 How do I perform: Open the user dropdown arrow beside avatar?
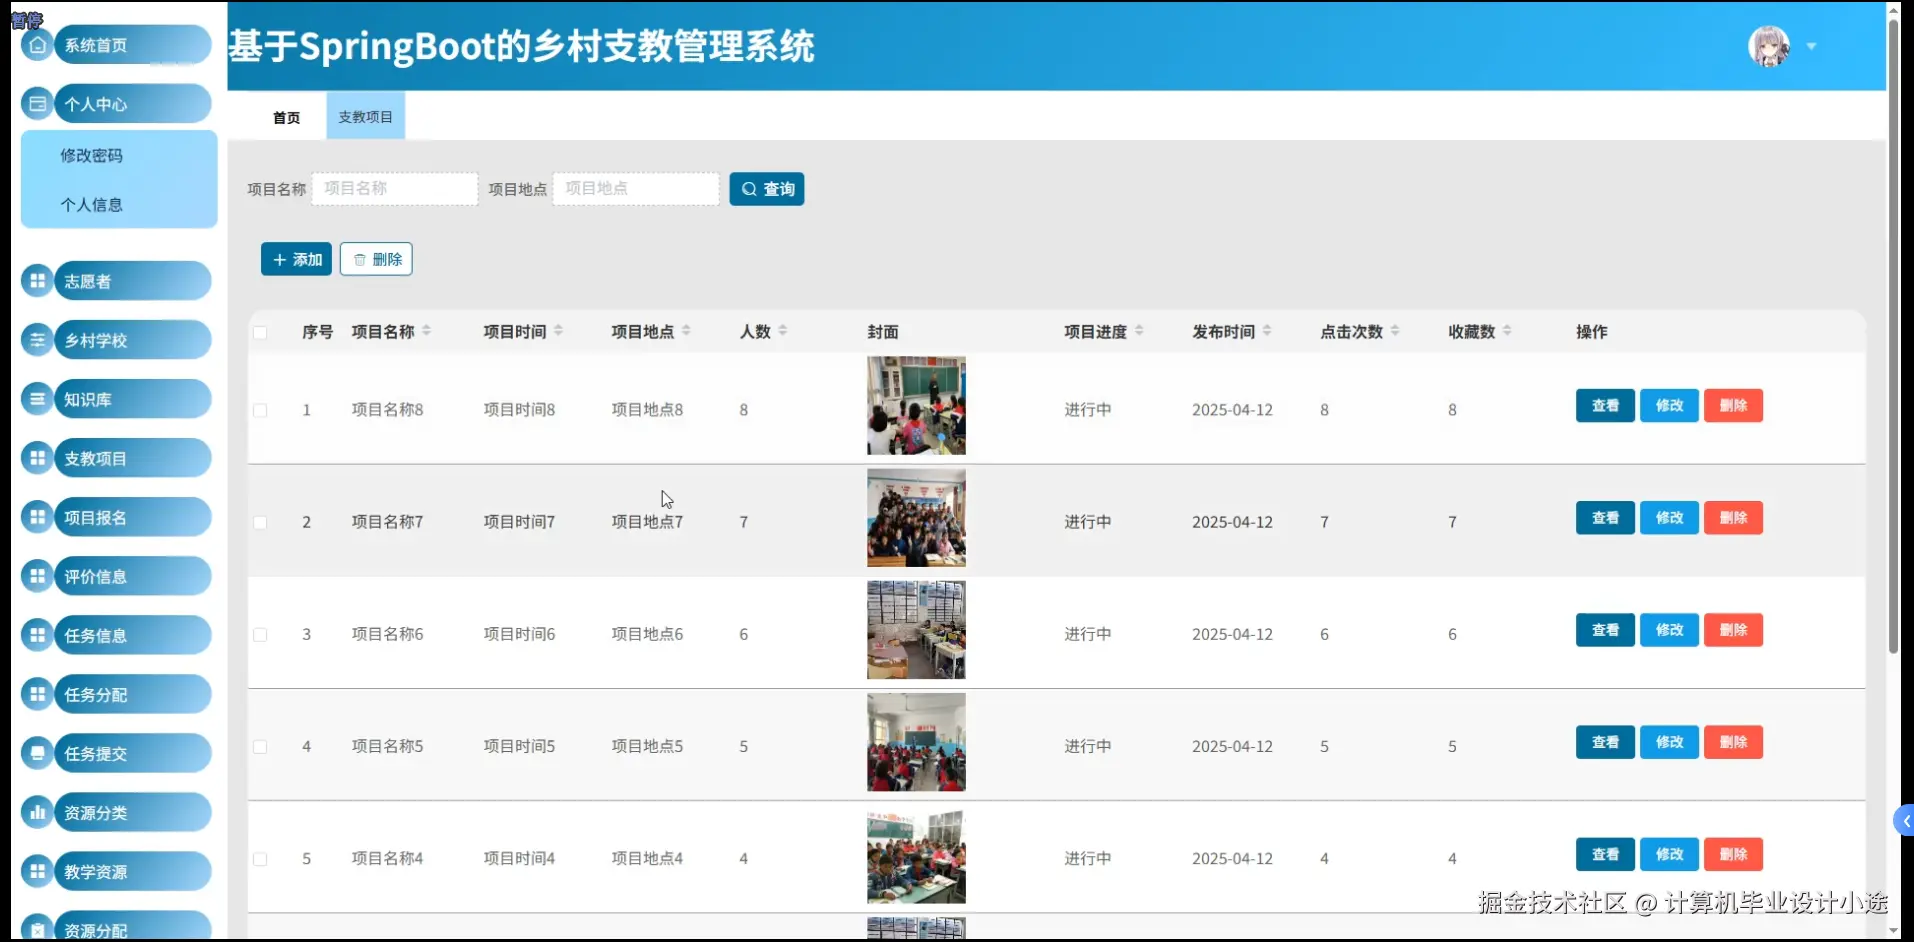[x=1811, y=47]
